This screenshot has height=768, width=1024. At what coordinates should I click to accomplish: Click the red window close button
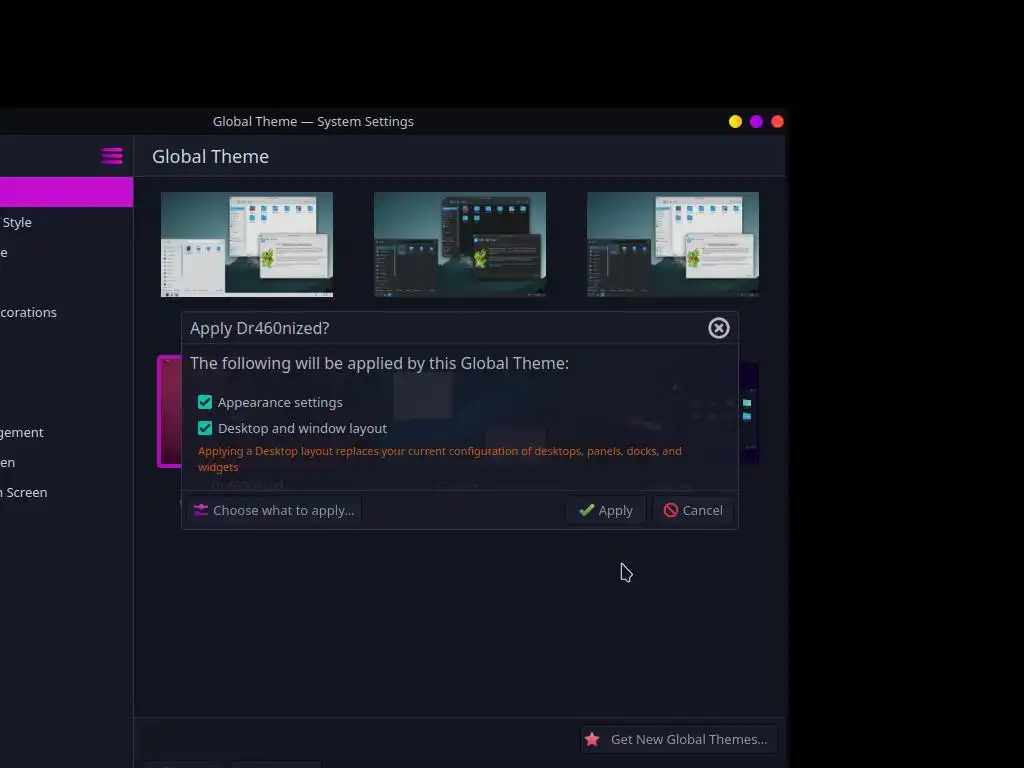pyautogui.click(x=777, y=121)
